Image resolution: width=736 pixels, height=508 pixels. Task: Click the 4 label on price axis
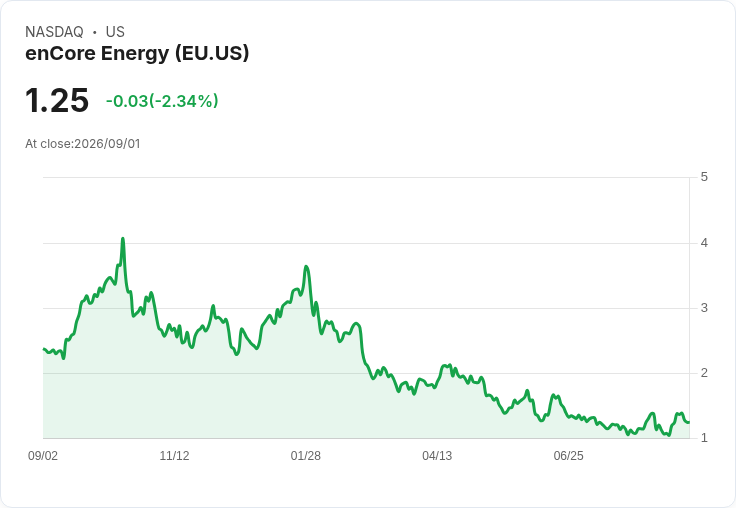coord(704,243)
